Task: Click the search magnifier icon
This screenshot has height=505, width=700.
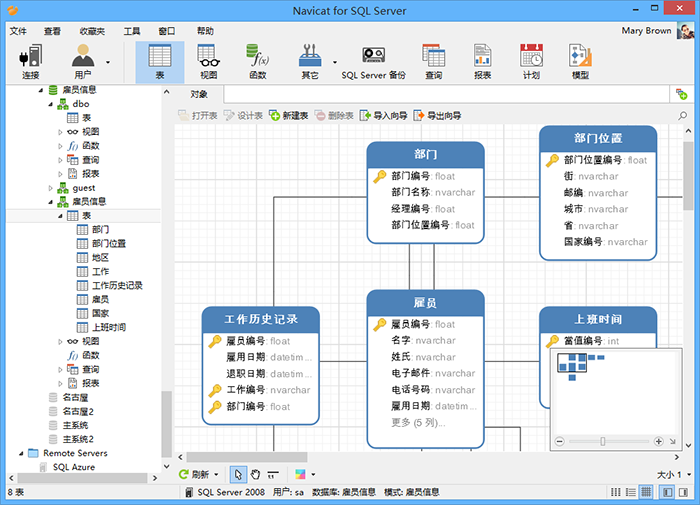Action: tap(683, 116)
